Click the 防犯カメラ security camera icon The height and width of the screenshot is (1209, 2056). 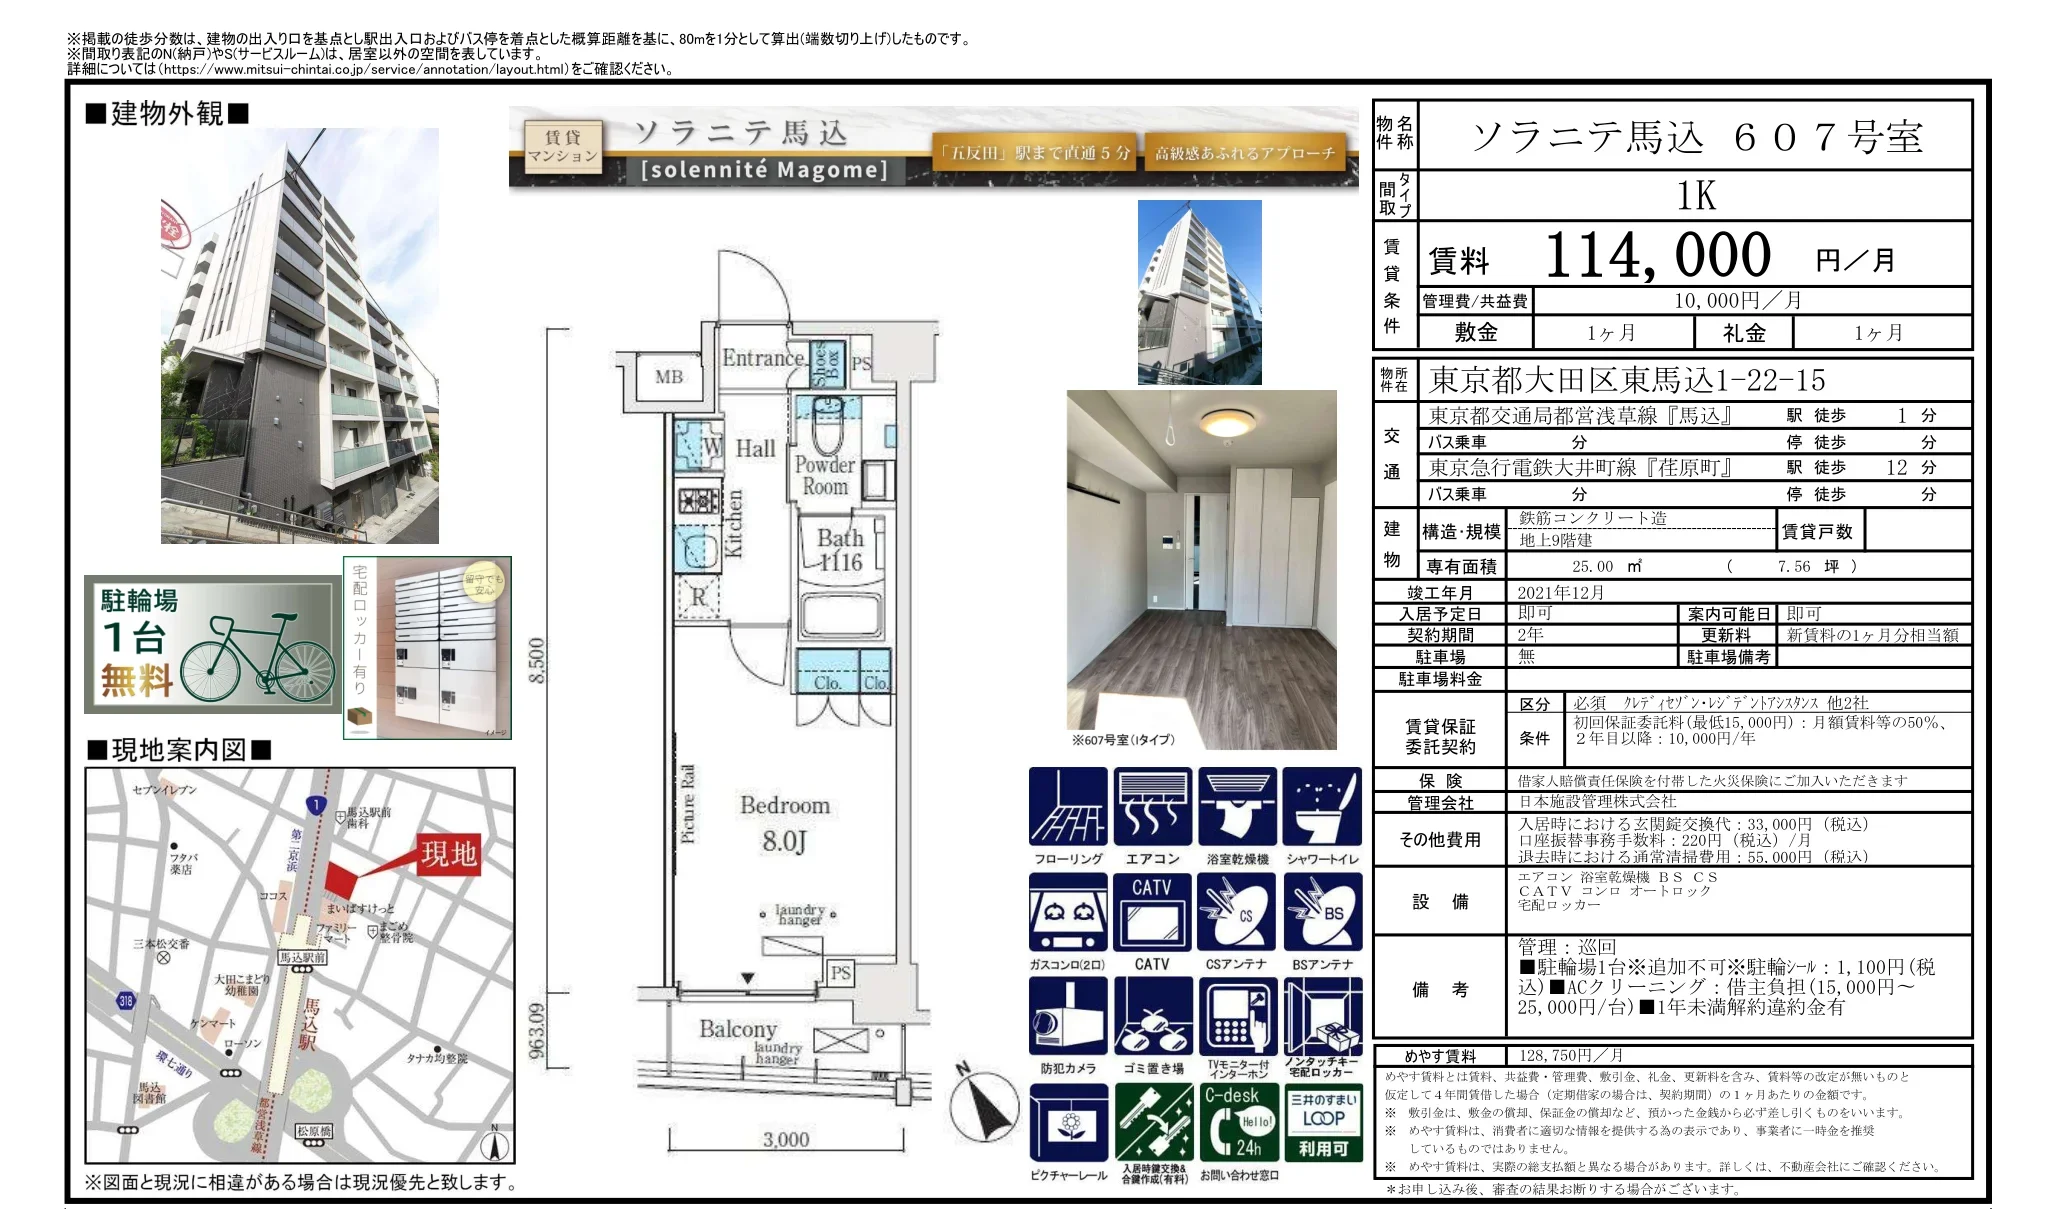pyautogui.click(x=1067, y=1015)
